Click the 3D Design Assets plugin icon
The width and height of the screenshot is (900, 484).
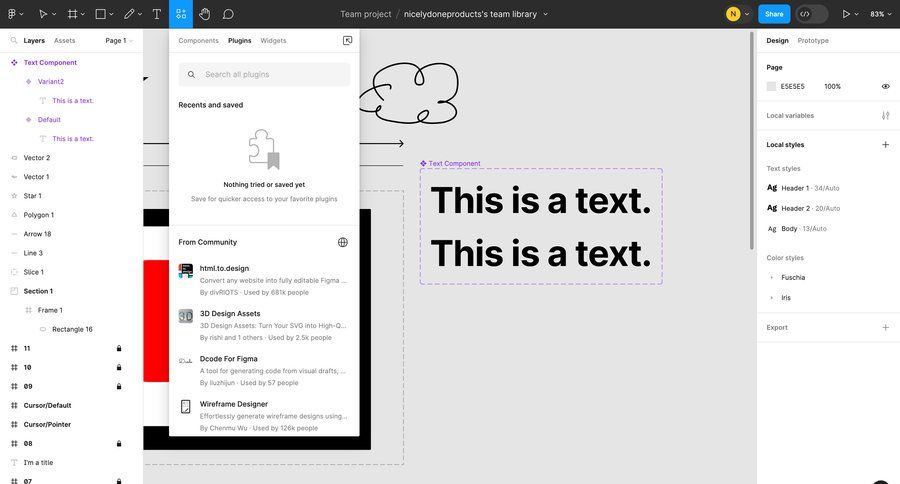pos(185,316)
